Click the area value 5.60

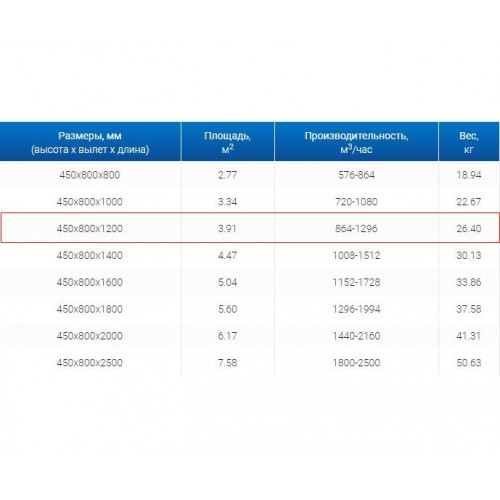[227, 309]
